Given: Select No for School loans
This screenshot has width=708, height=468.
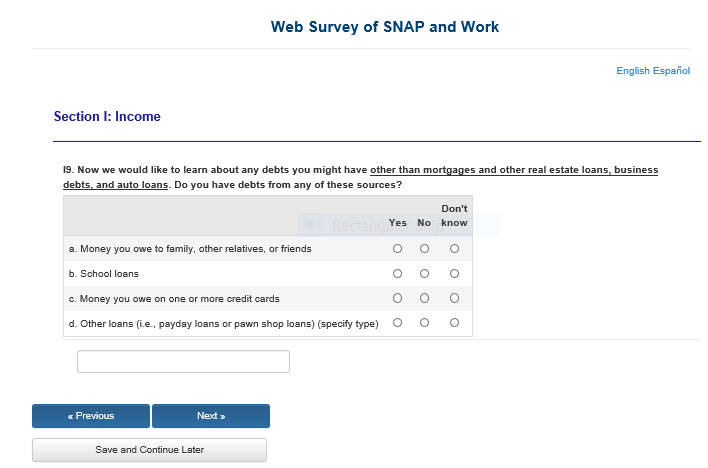Looking at the screenshot, I should tap(424, 273).
